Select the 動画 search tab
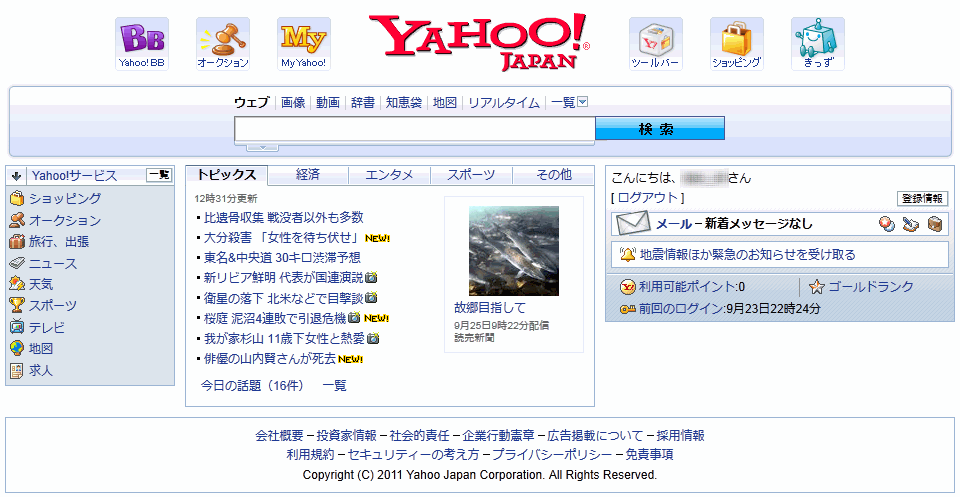 [x=328, y=103]
